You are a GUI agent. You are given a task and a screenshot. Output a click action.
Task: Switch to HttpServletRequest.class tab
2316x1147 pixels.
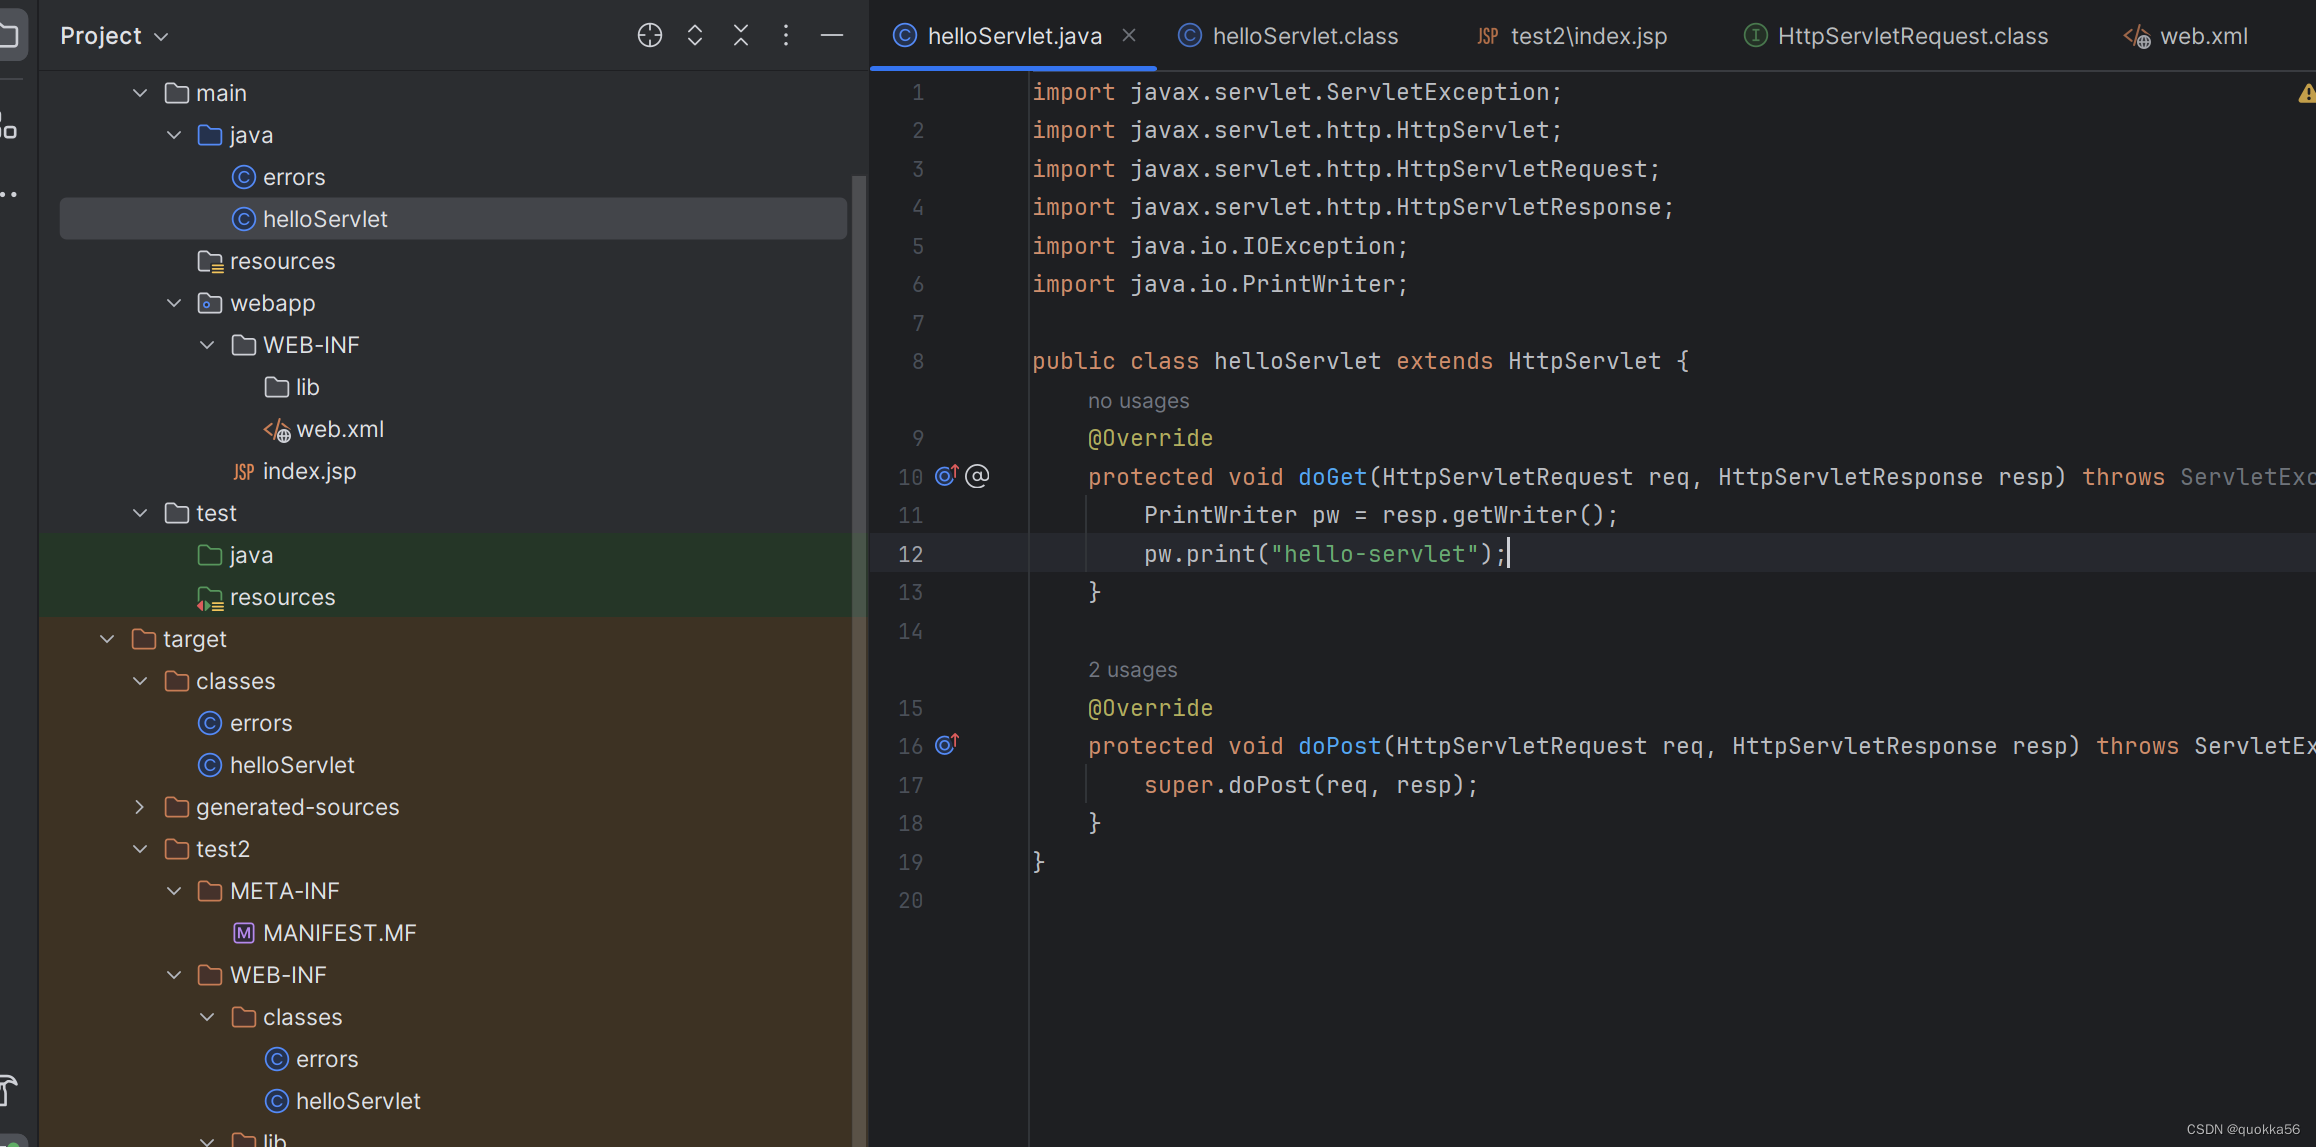(x=1896, y=36)
